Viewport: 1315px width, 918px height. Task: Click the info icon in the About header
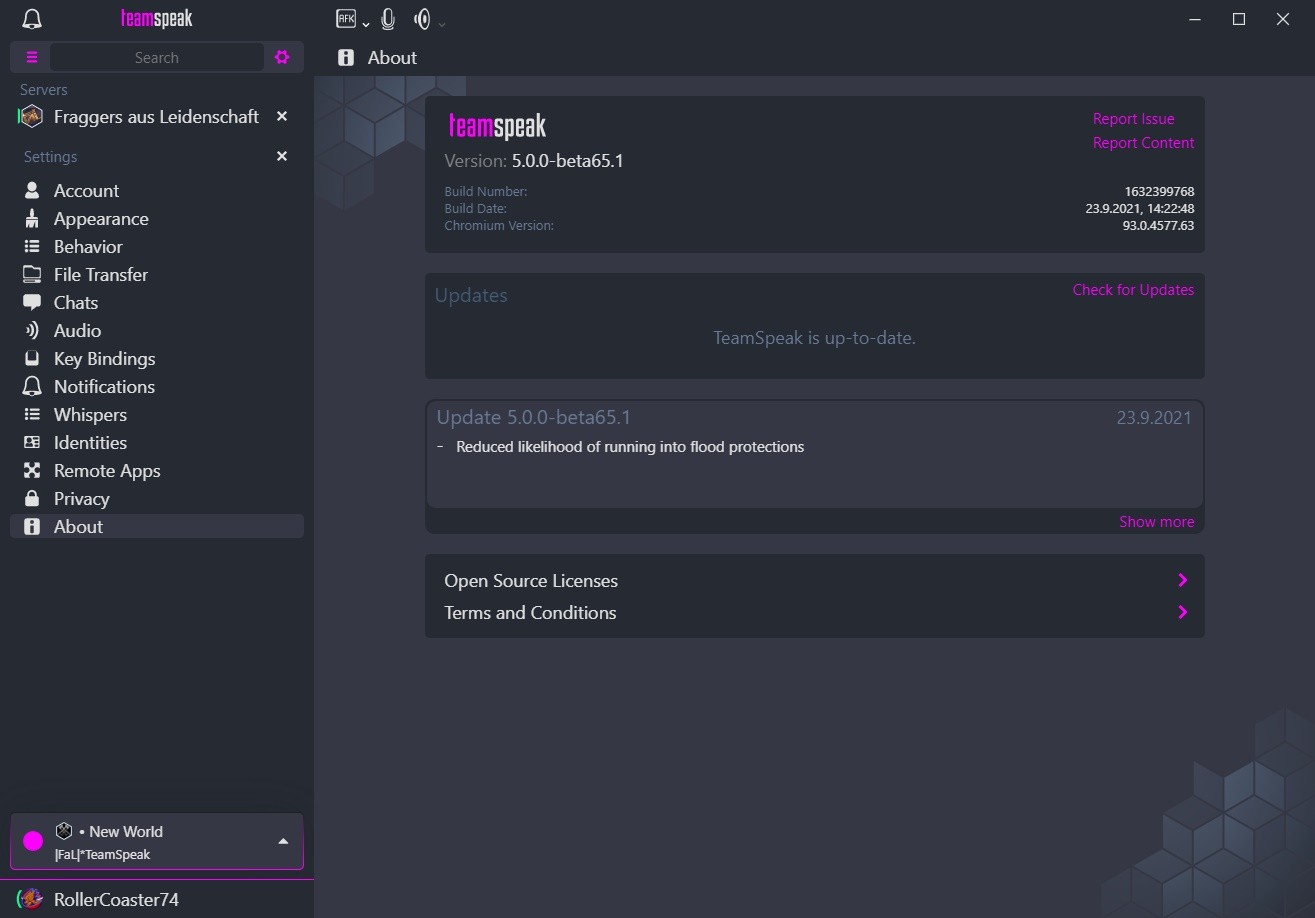[x=346, y=57]
